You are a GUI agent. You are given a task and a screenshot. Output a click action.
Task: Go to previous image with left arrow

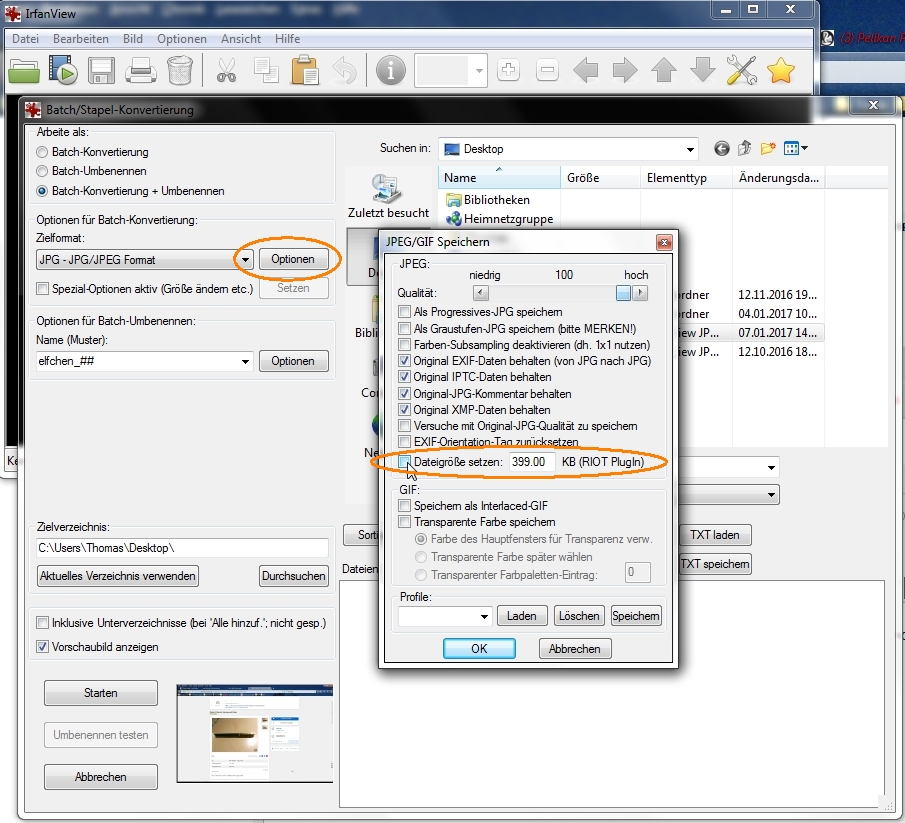[586, 70]
